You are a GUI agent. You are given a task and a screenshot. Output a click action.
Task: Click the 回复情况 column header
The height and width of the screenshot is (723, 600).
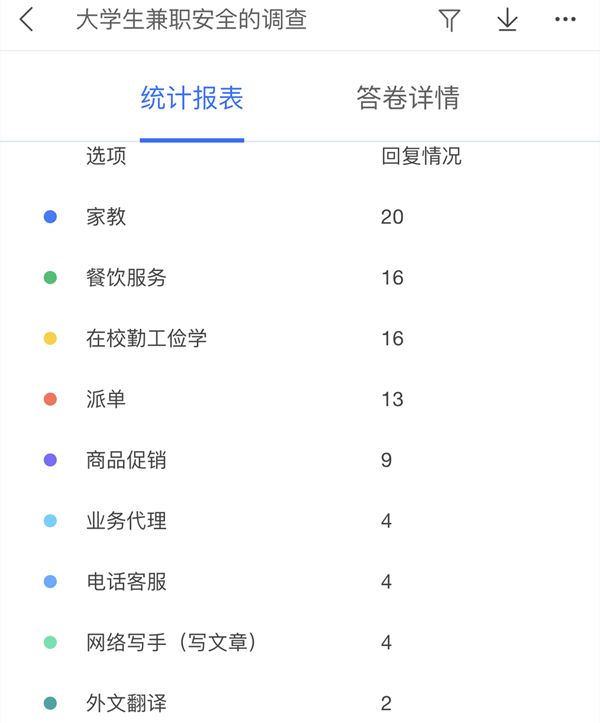(x=421, y=156)
